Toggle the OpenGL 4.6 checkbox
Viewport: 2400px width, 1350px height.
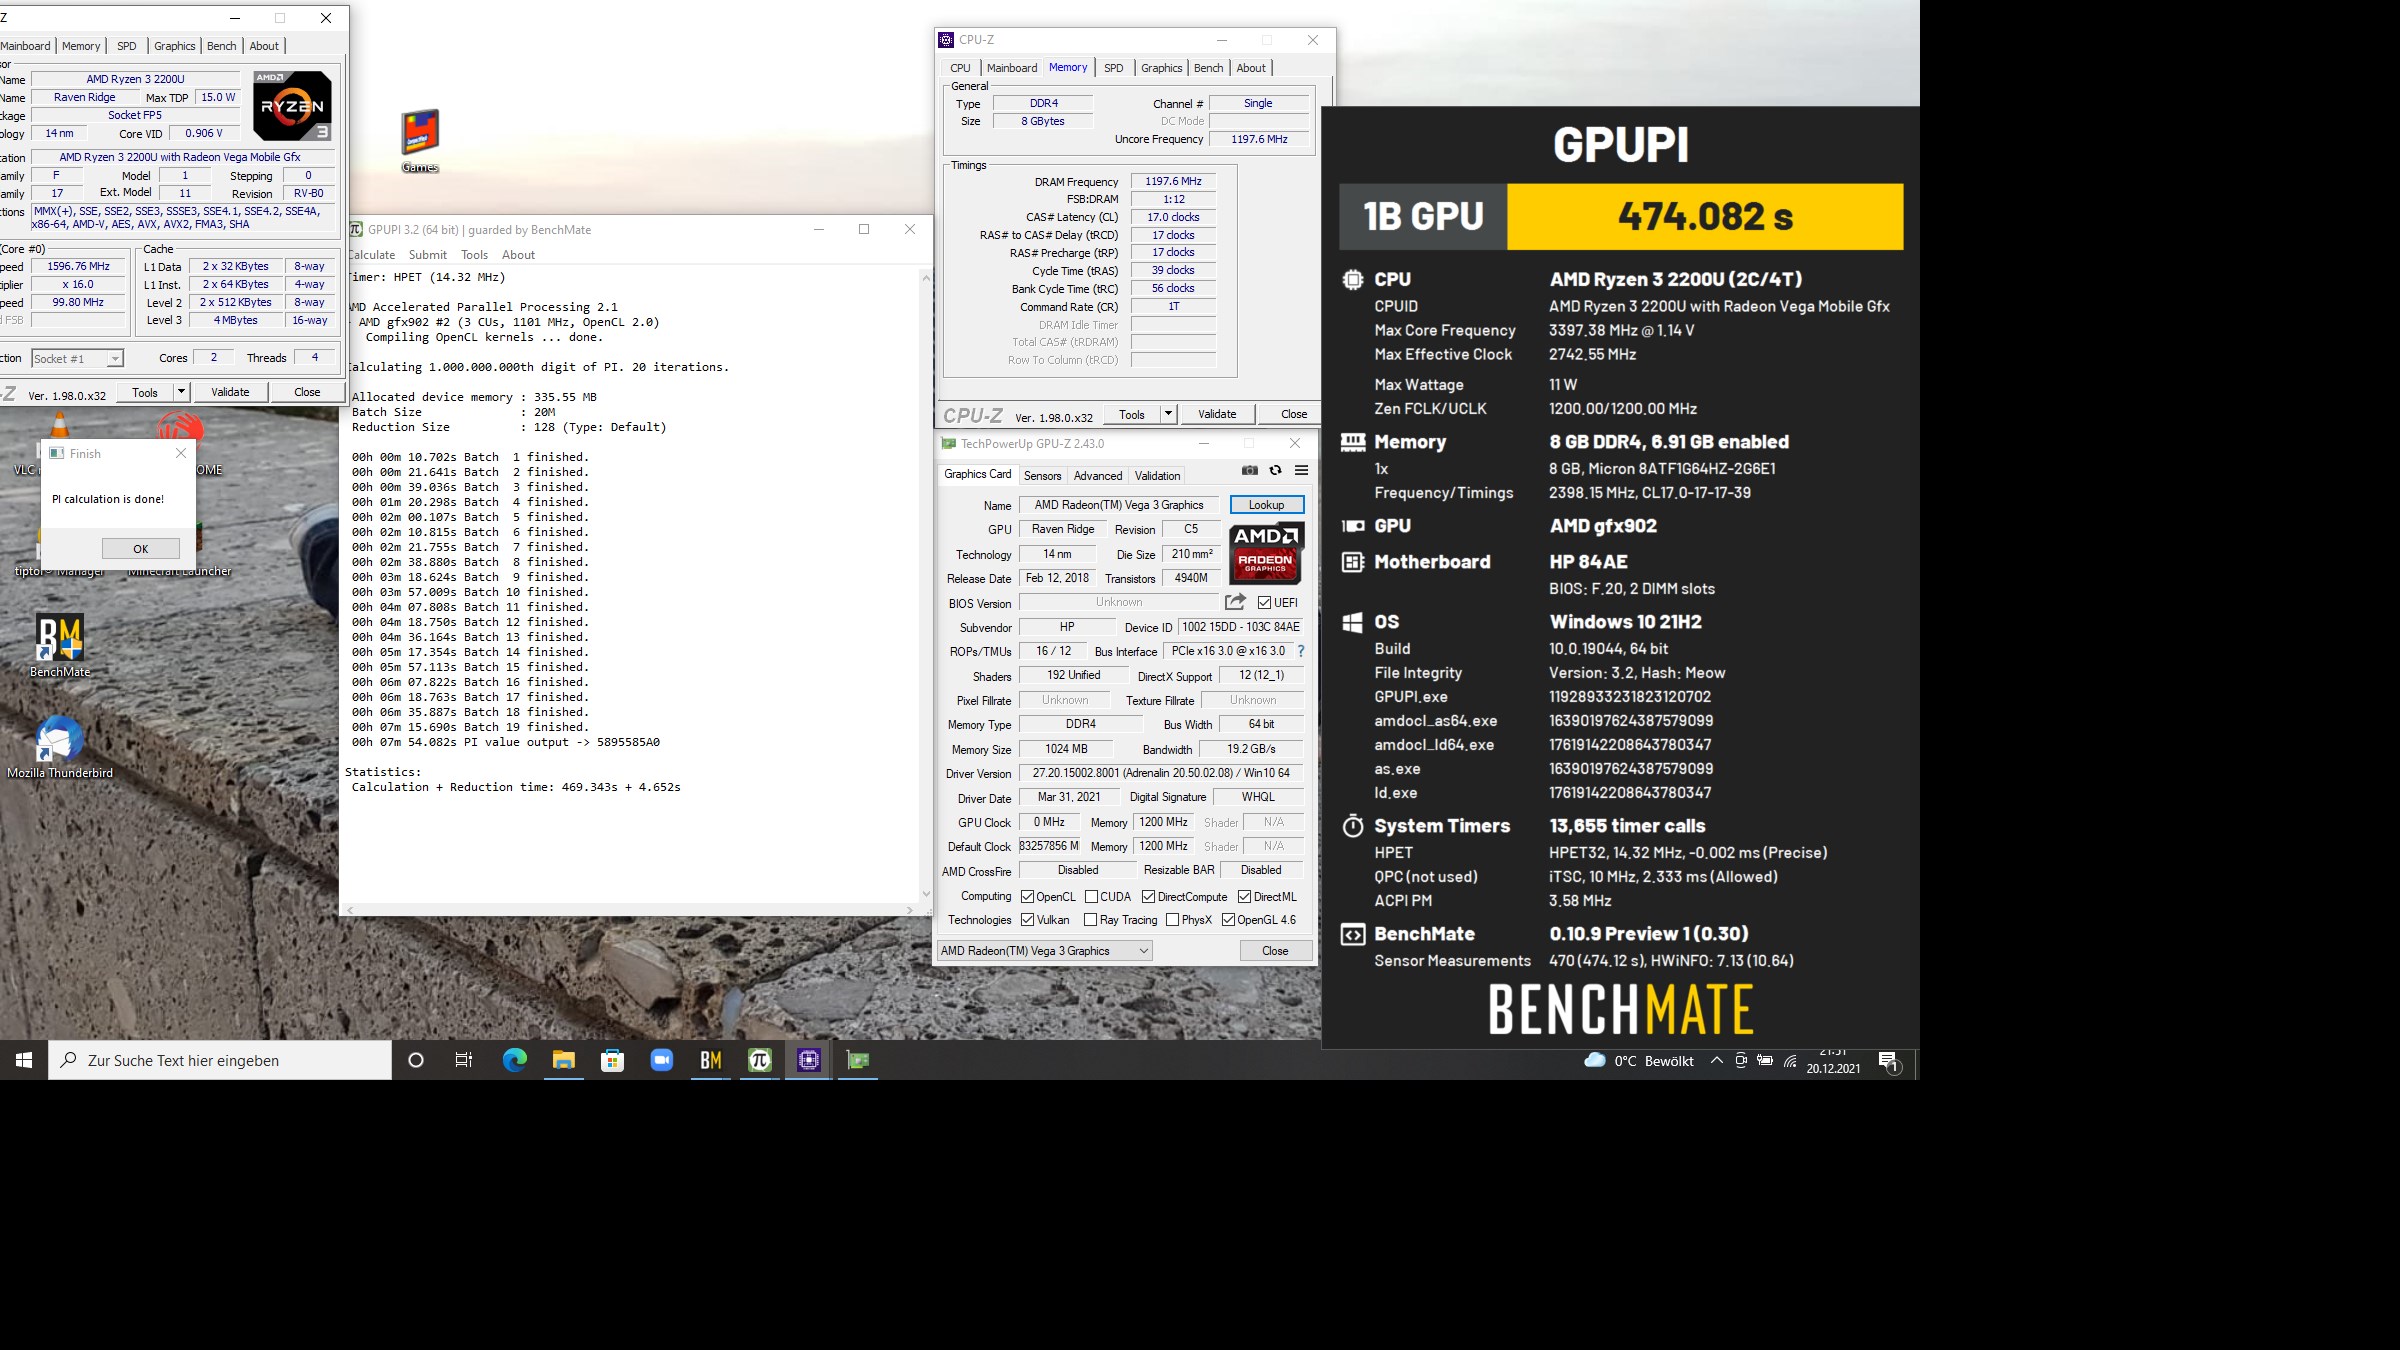pos(1228,919)
